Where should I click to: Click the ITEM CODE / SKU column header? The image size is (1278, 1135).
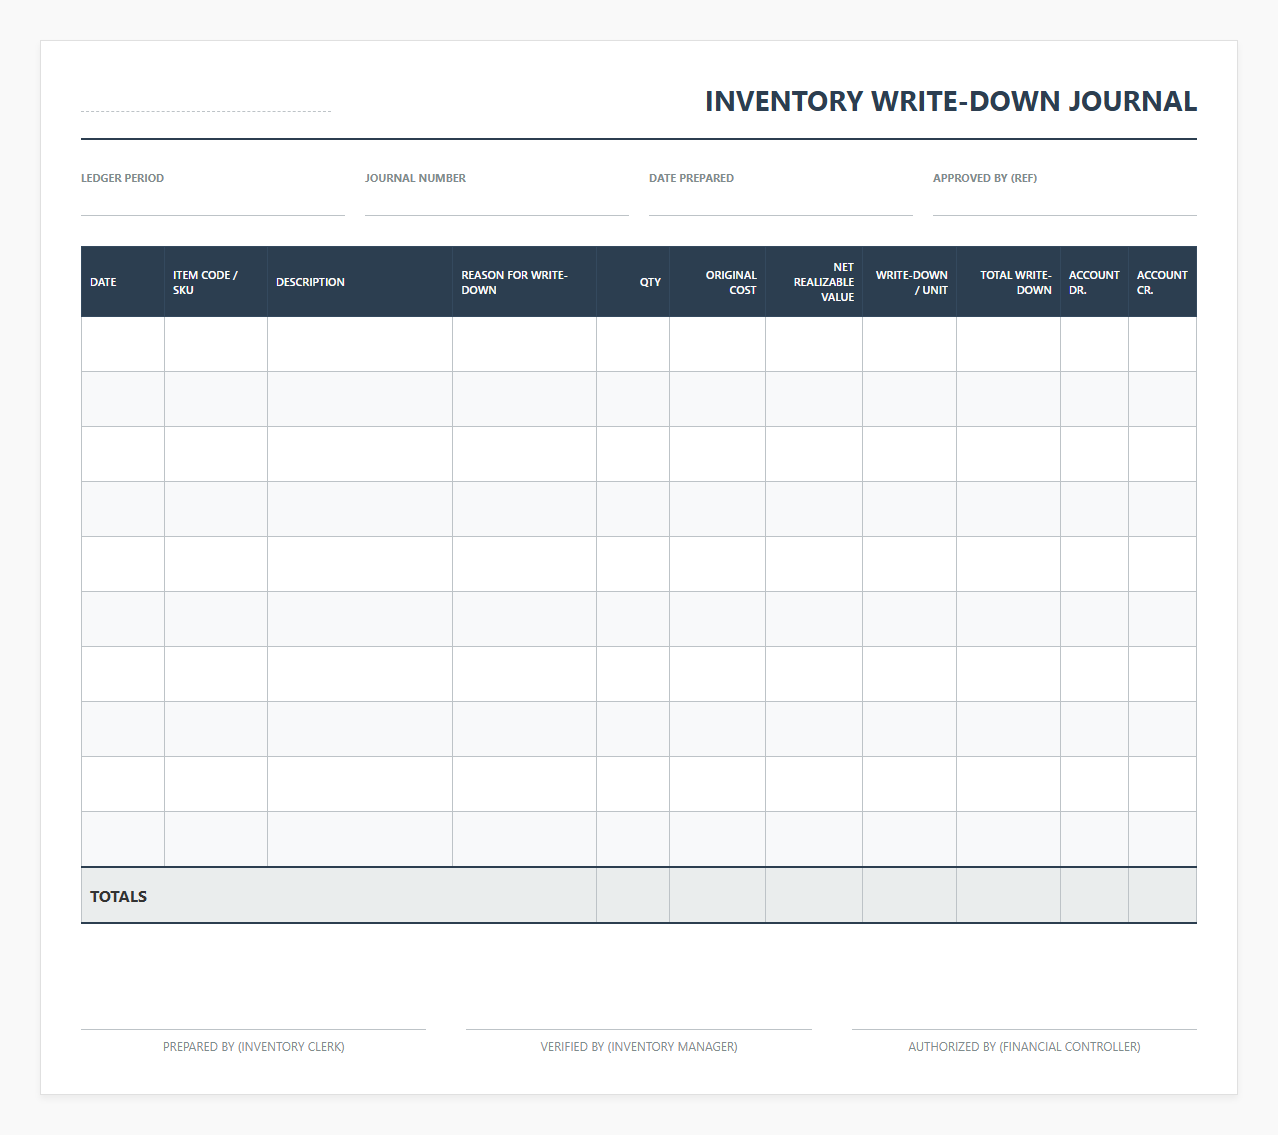click(x=216, y=282)
